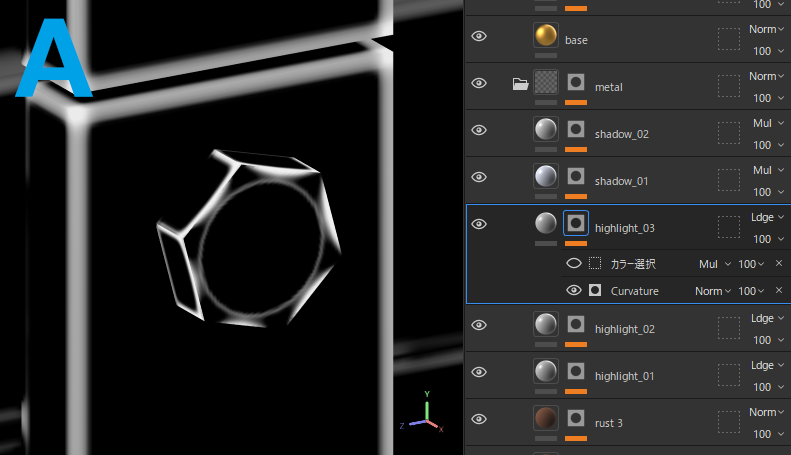Select the mask thumbnail of highlight_03

576,224
